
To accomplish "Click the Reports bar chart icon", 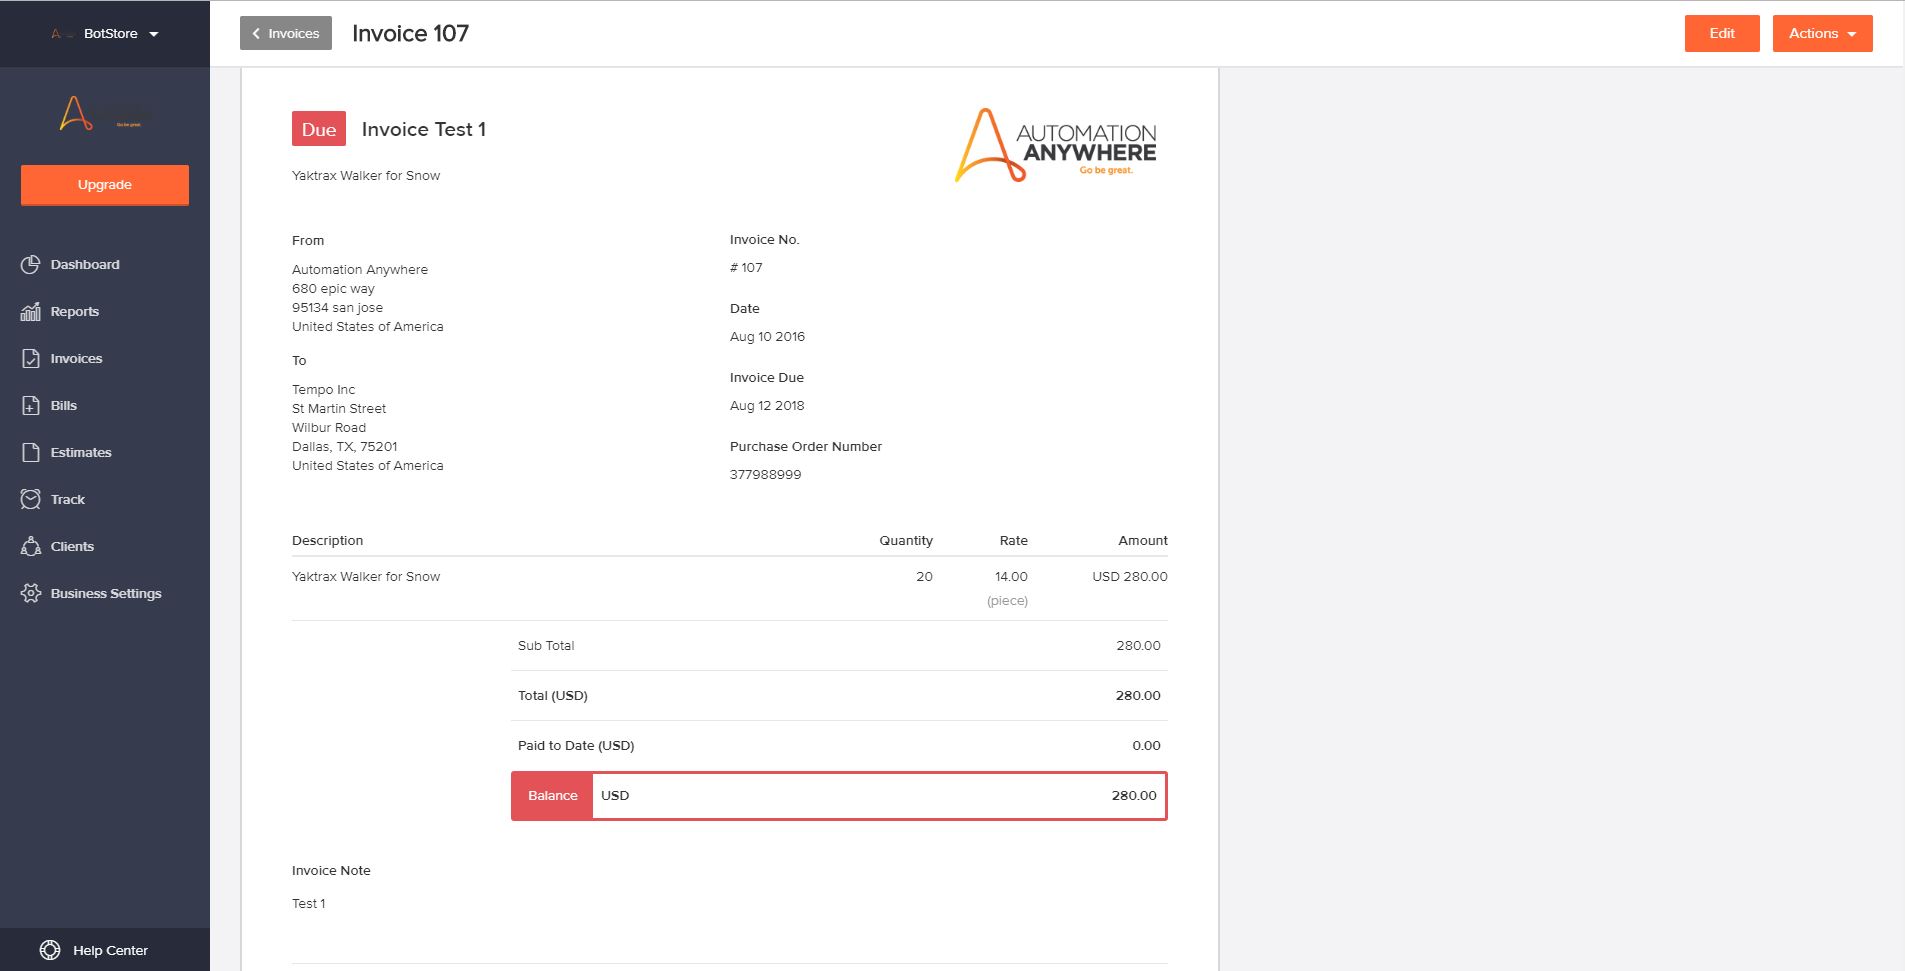I will (31, 312).
